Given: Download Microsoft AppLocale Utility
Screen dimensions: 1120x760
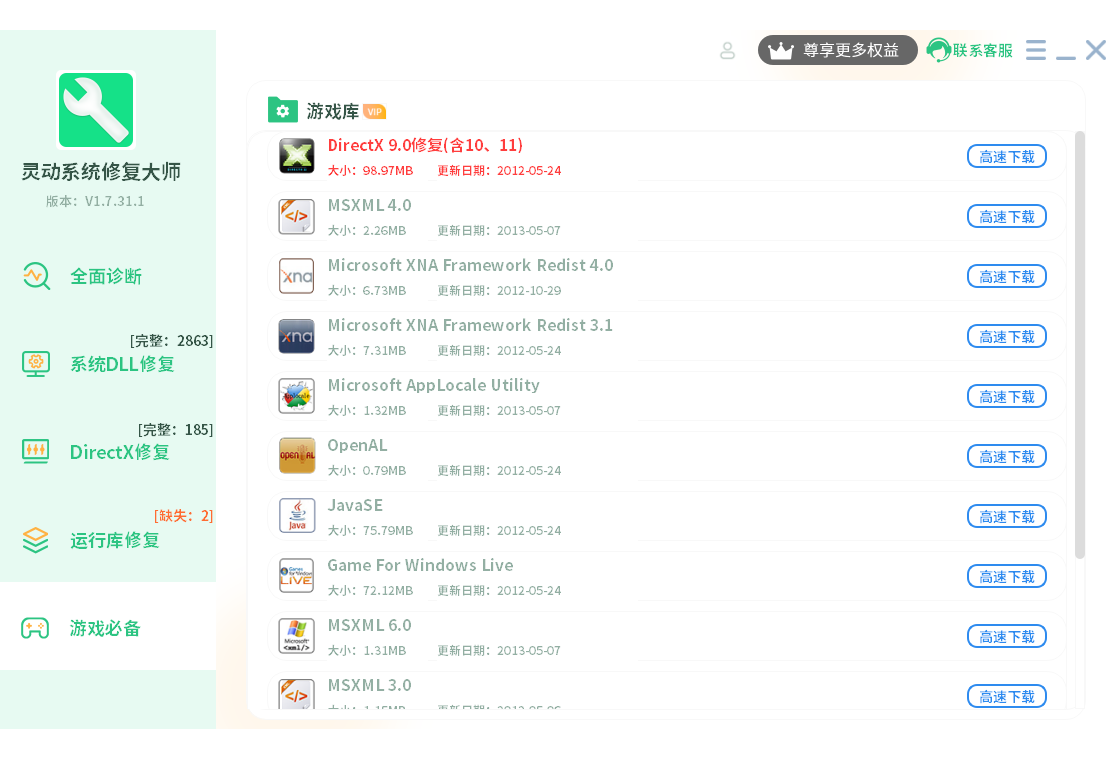Looking at the screenshot, I should [1006, 396].
